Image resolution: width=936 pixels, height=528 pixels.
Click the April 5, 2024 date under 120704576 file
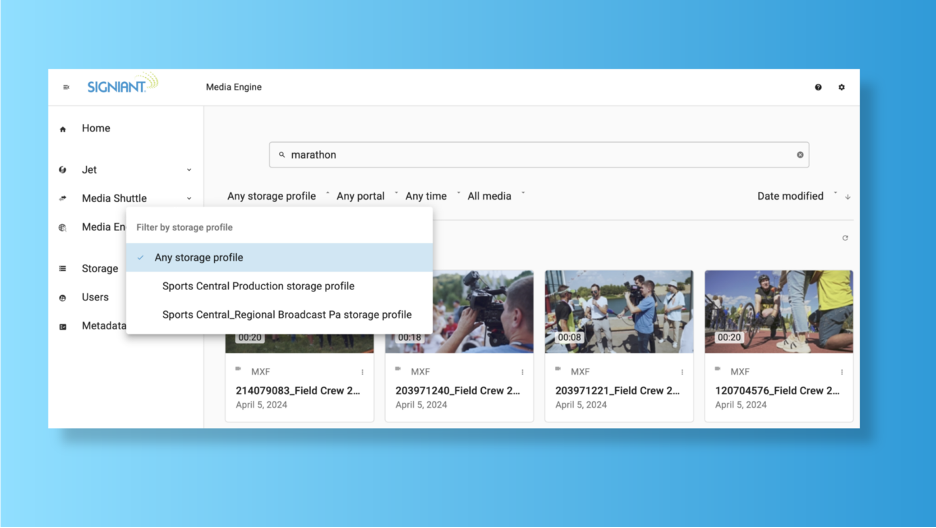[x=741, y=405]
